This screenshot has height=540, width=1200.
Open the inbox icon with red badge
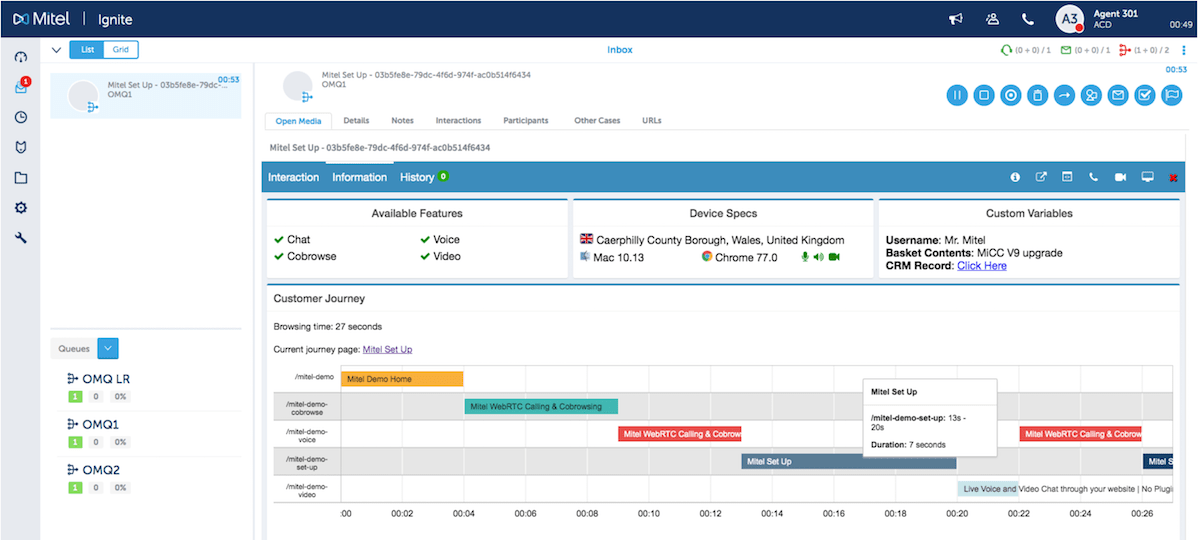coord(21,87)
